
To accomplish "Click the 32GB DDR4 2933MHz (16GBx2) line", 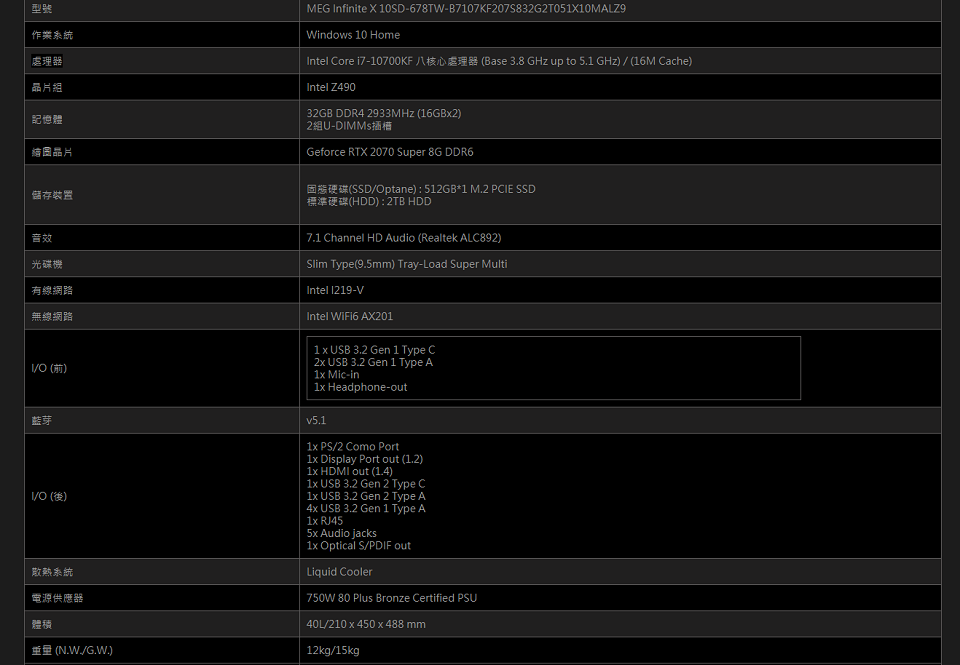I will (384, 113).
